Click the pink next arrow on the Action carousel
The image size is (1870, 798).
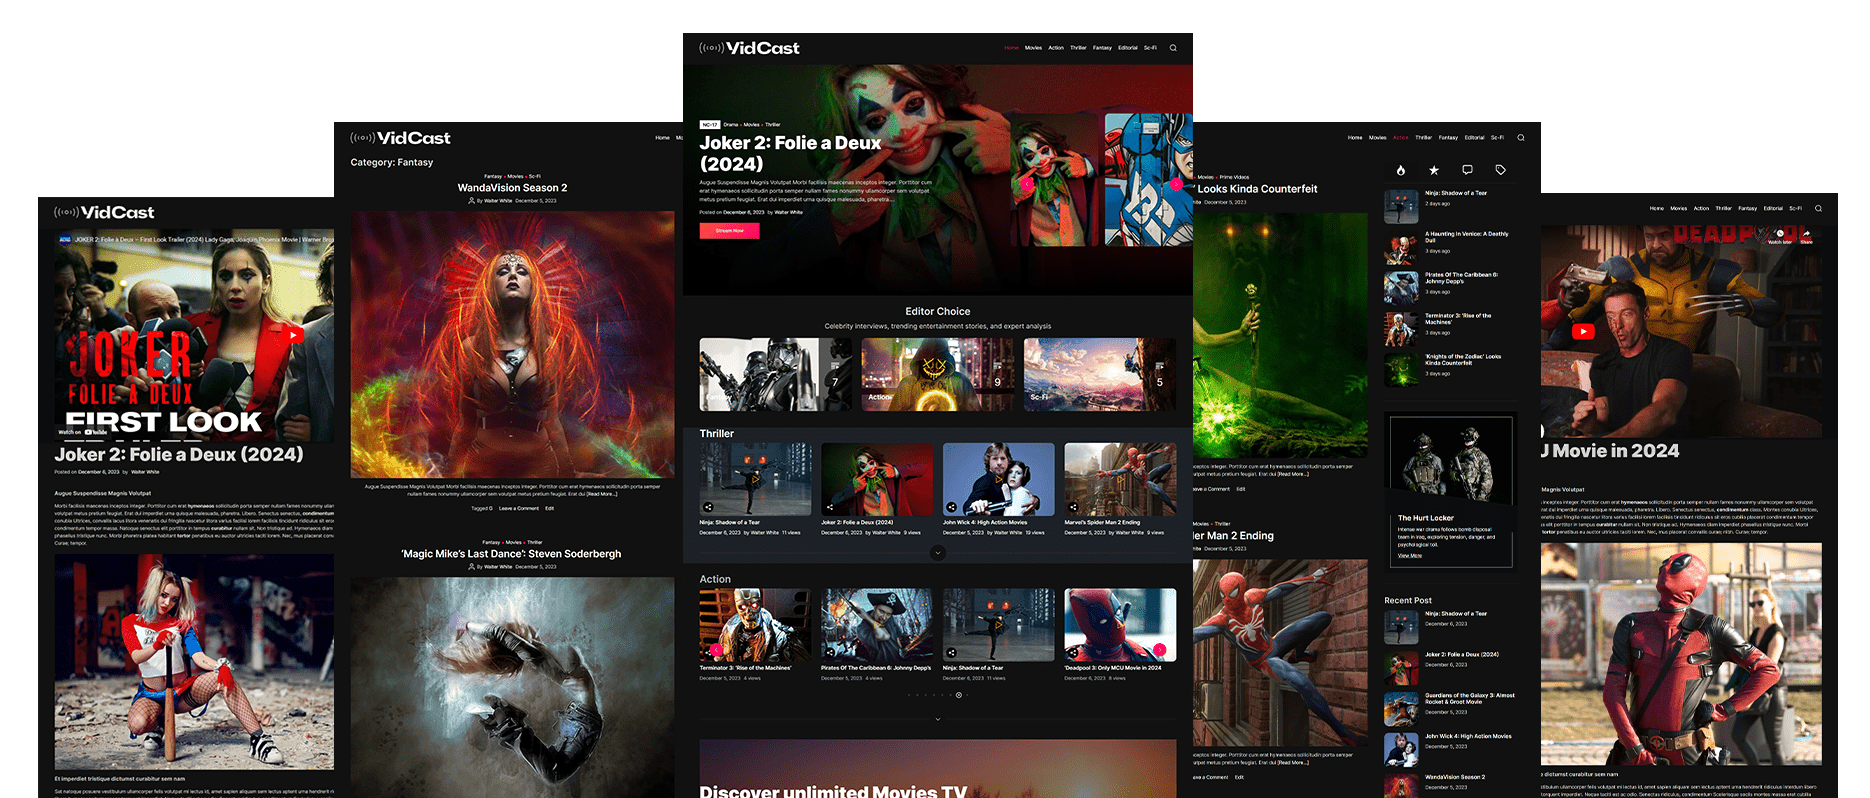[x=1160, y=650]
